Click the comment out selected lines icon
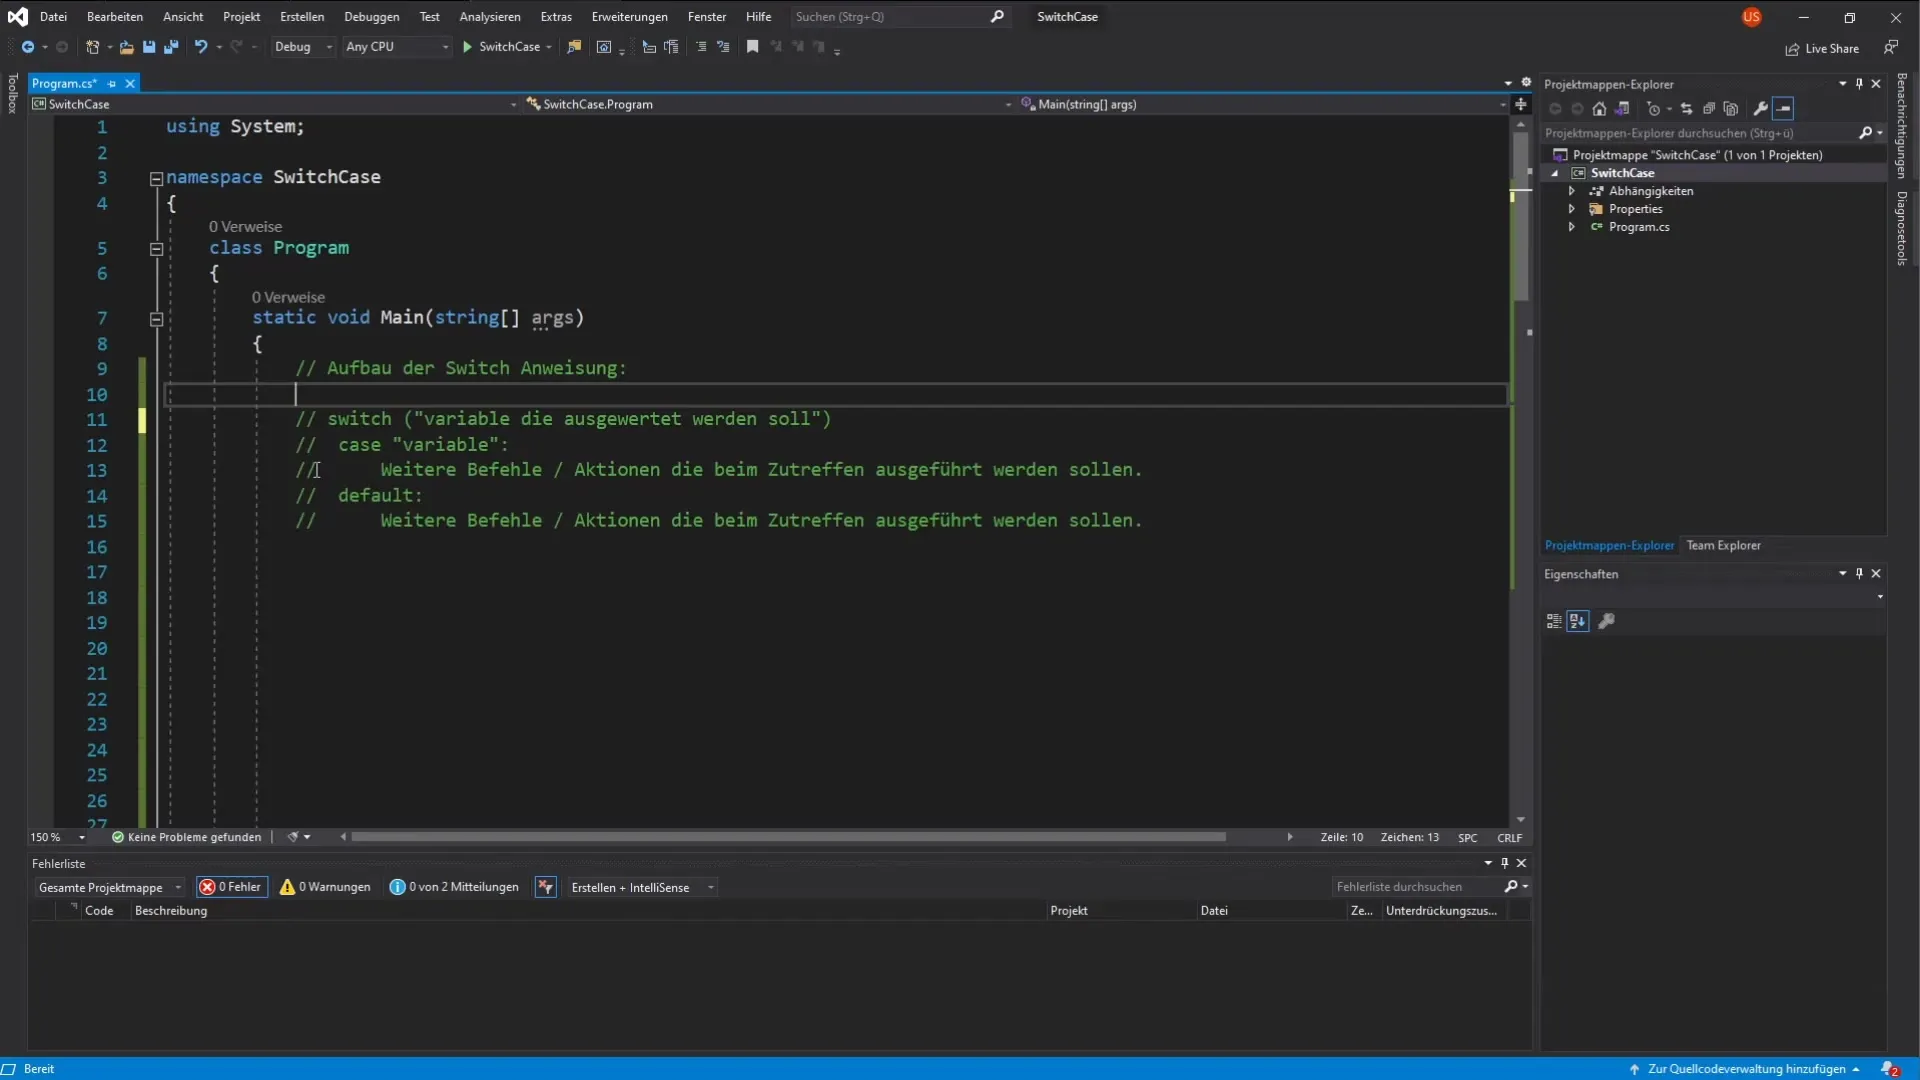This screenshot has height=1080, width=1920. point(701,47)
